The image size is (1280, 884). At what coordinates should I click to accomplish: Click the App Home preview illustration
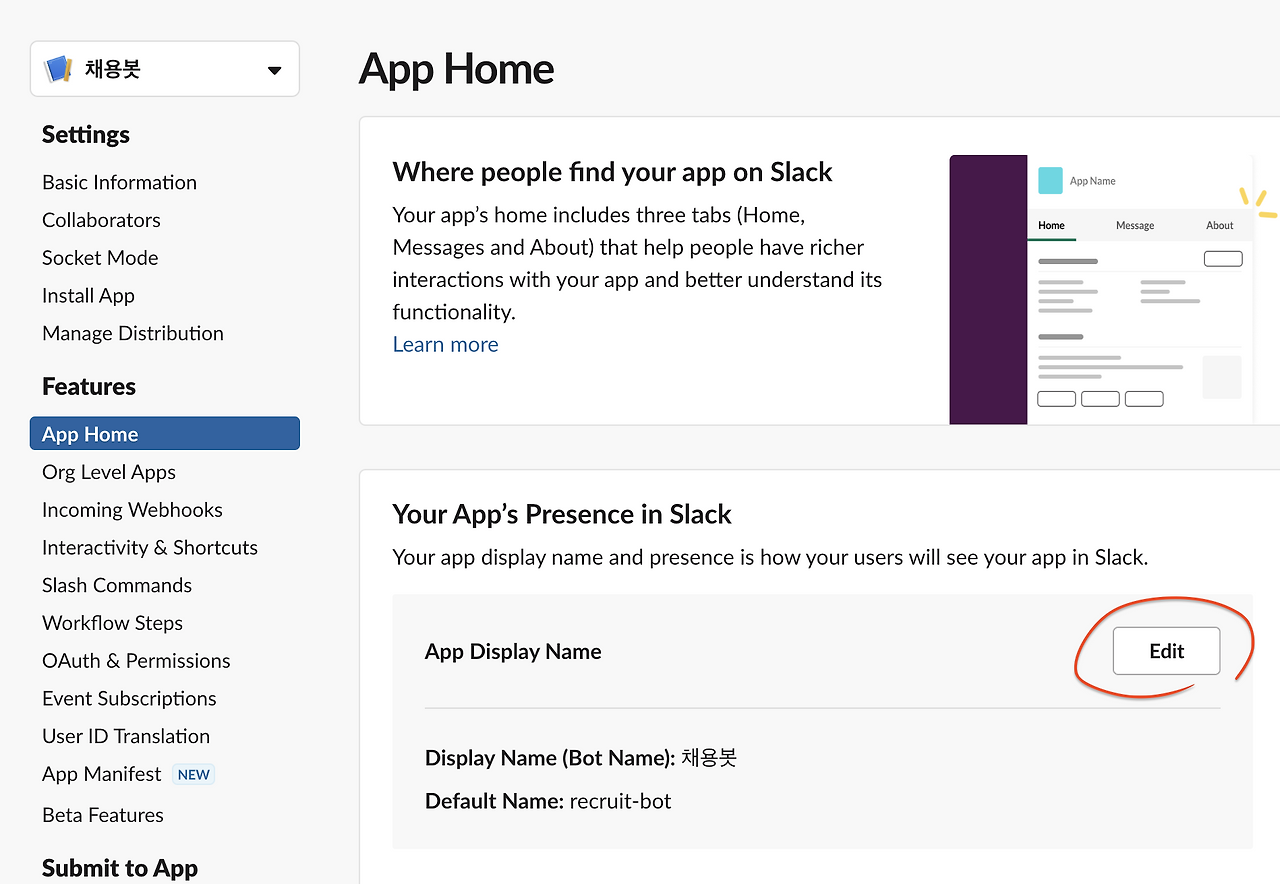point(1100,290)
